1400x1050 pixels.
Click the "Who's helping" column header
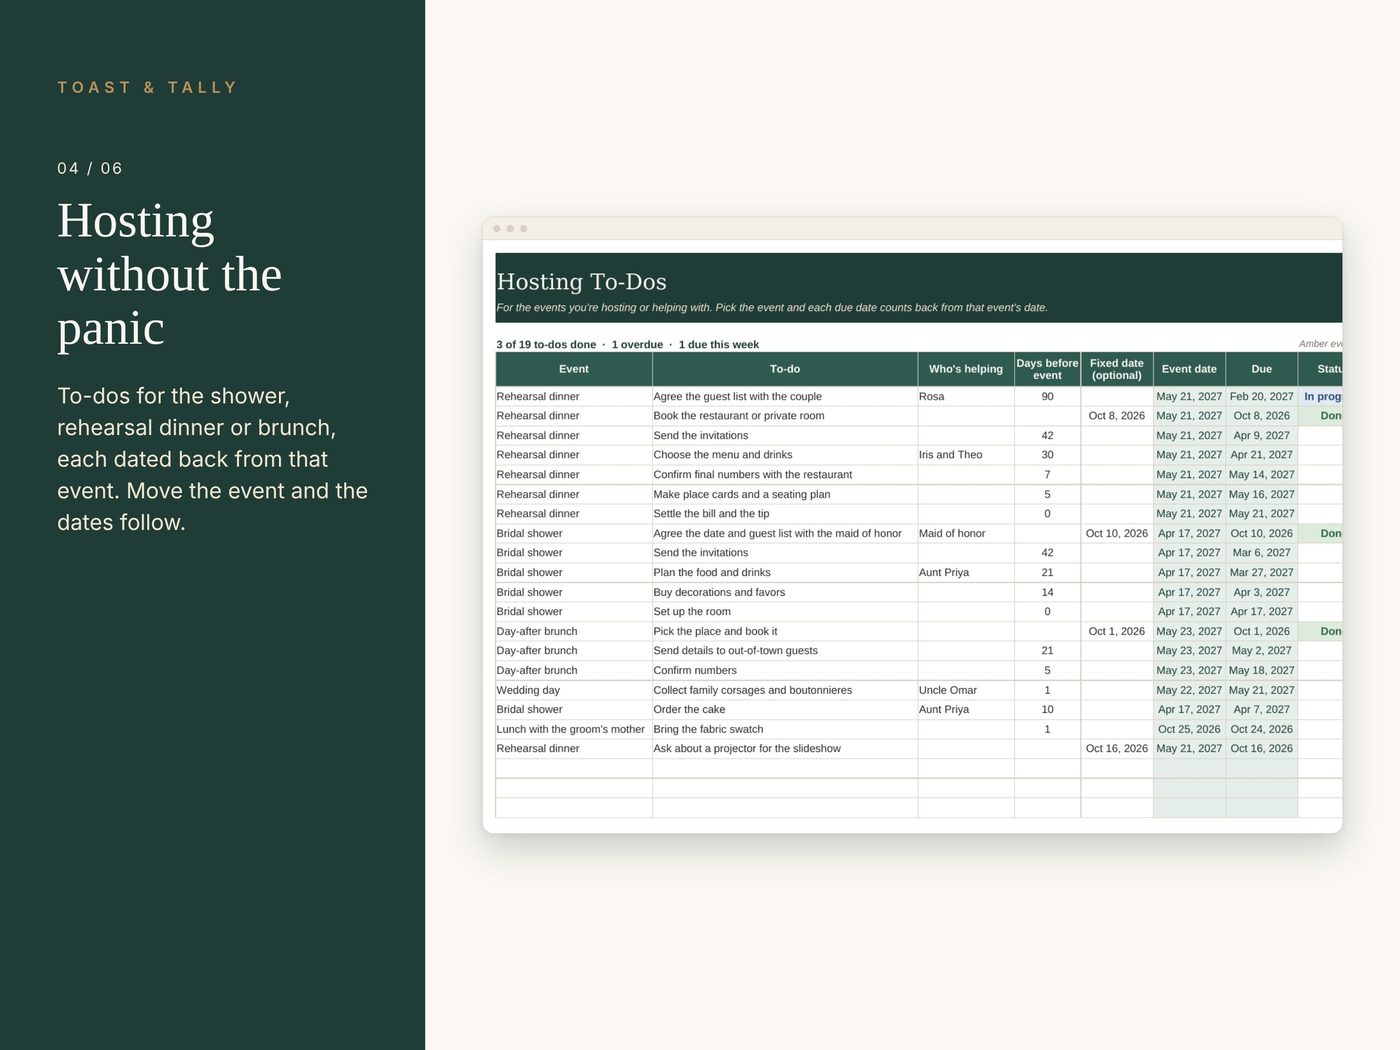click(x=966, y=369)
